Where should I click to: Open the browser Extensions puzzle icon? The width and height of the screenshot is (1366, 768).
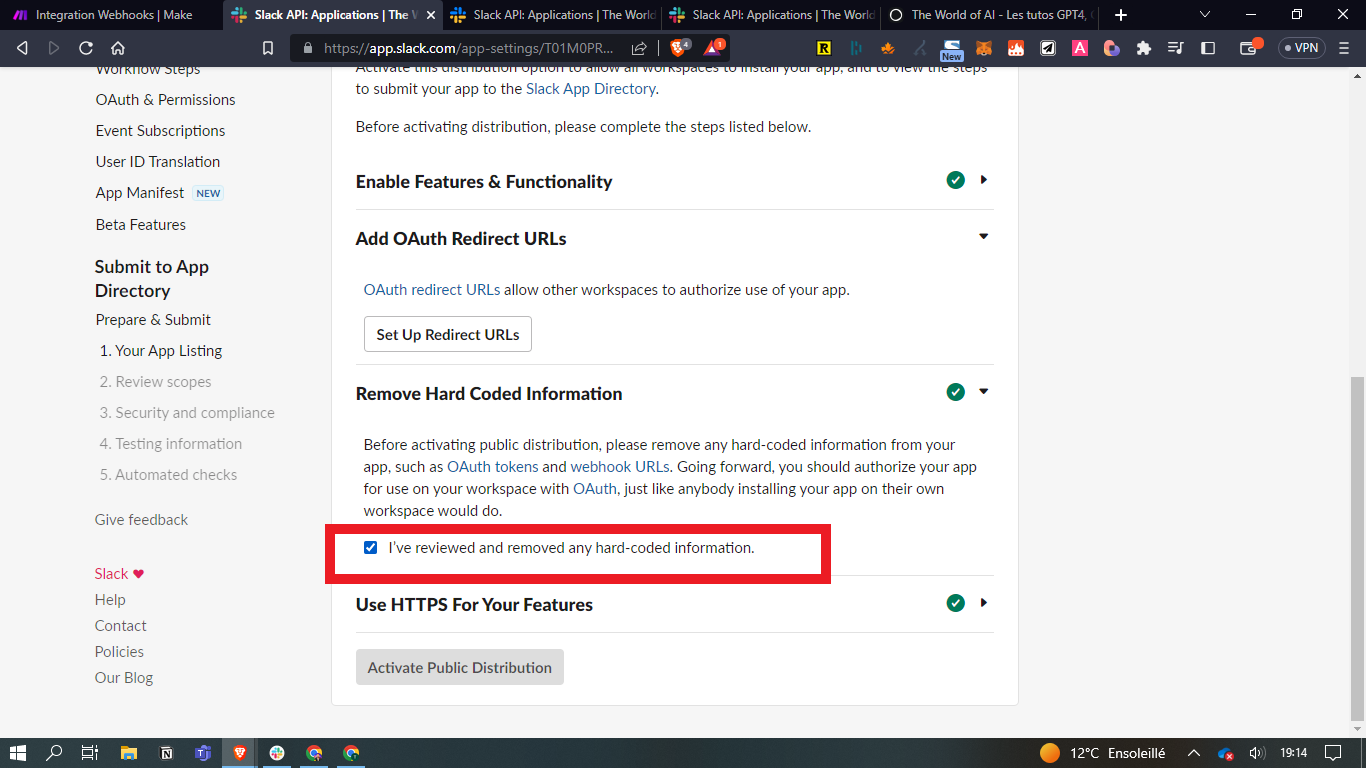[x=1144, y=48]
